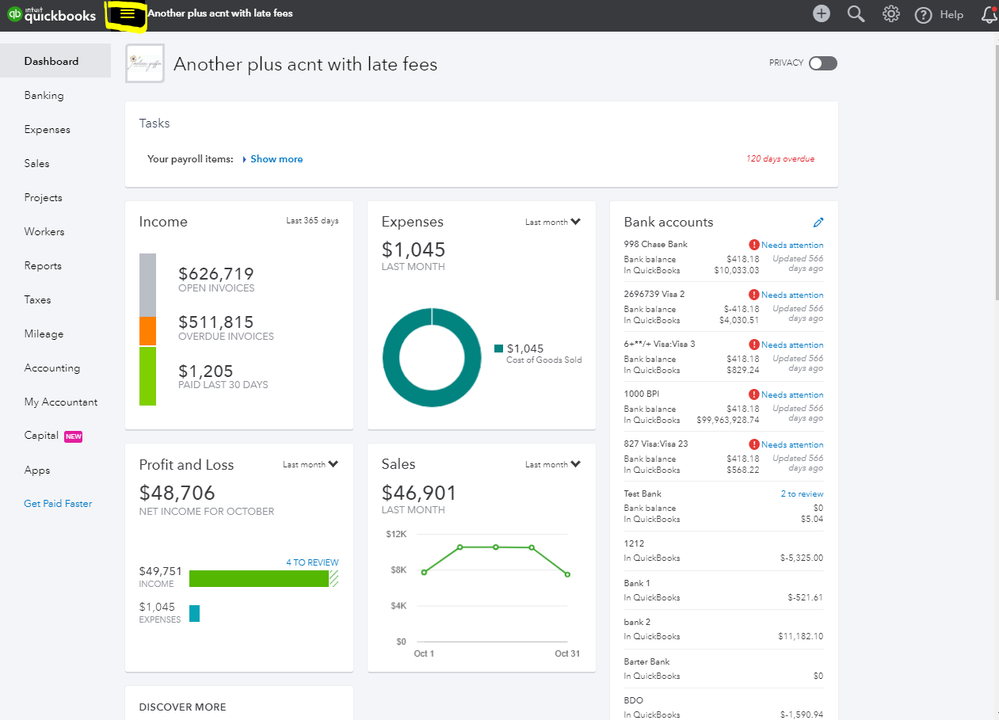Open Banking in the left navigation
The height and width of the screenshot is (720, 999).
click(x=44, y=96)
